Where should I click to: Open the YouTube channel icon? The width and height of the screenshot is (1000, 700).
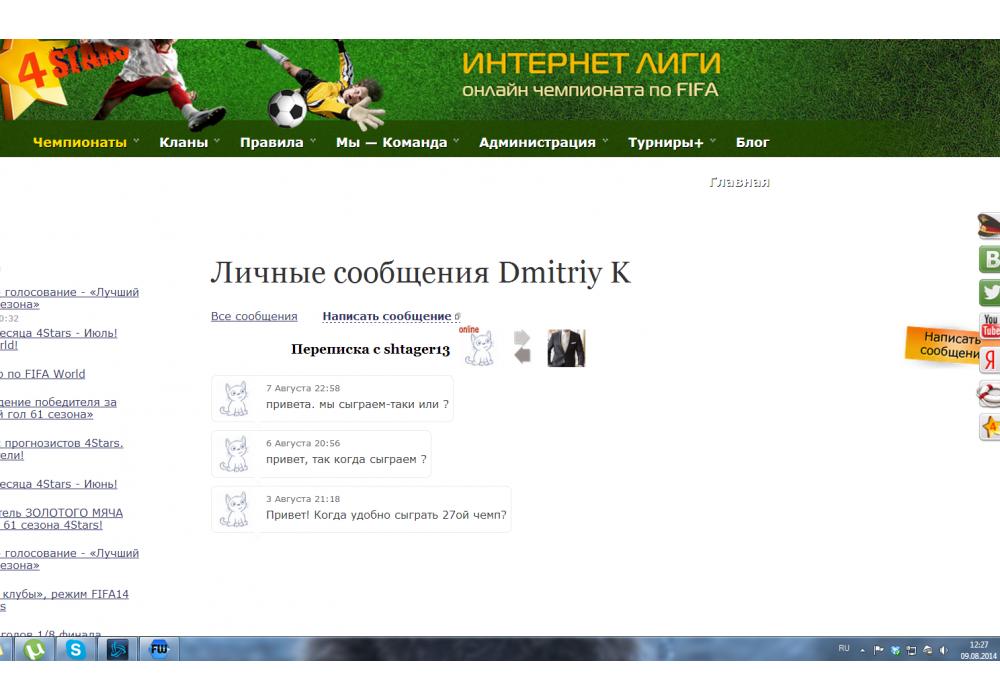pos(989,326)
